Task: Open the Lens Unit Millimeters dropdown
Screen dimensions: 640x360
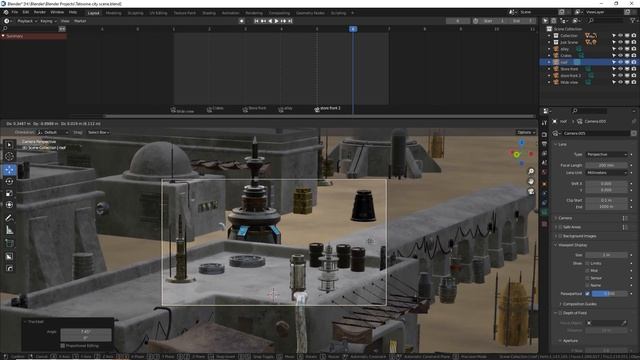Action: pos(606,173)
